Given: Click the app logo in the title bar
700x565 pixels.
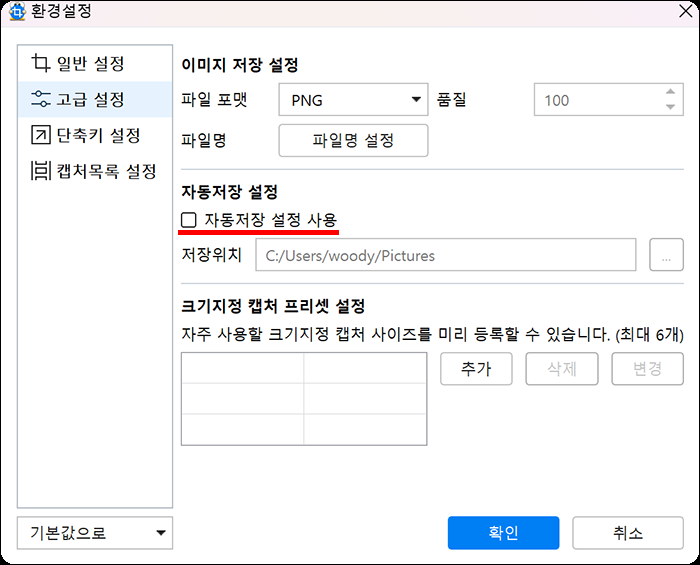Looking at the screenshot, I should point(17,12).
